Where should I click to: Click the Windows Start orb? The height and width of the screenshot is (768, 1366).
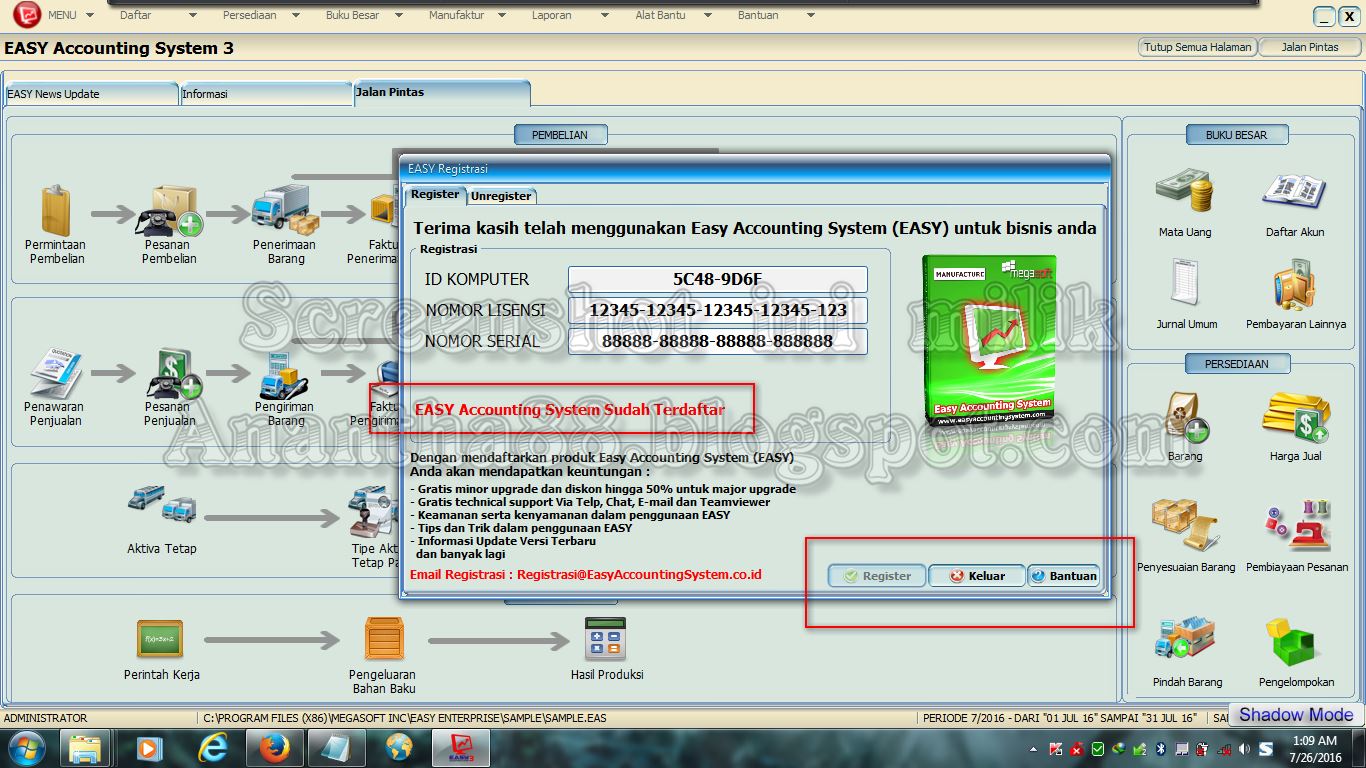(27, 747)
